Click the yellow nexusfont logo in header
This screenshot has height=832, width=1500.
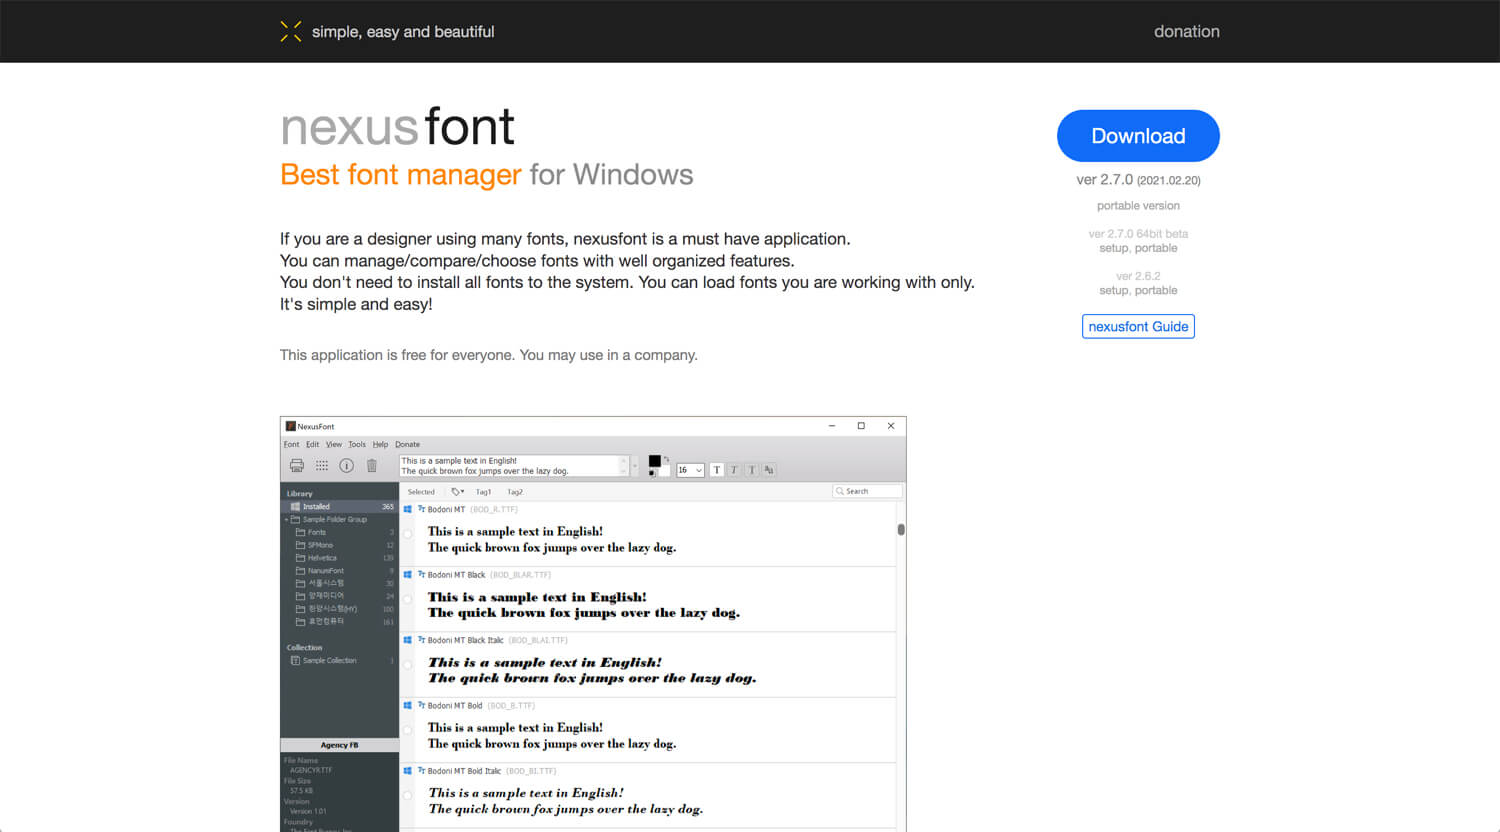pyautogui.click(x=291, y=31)
